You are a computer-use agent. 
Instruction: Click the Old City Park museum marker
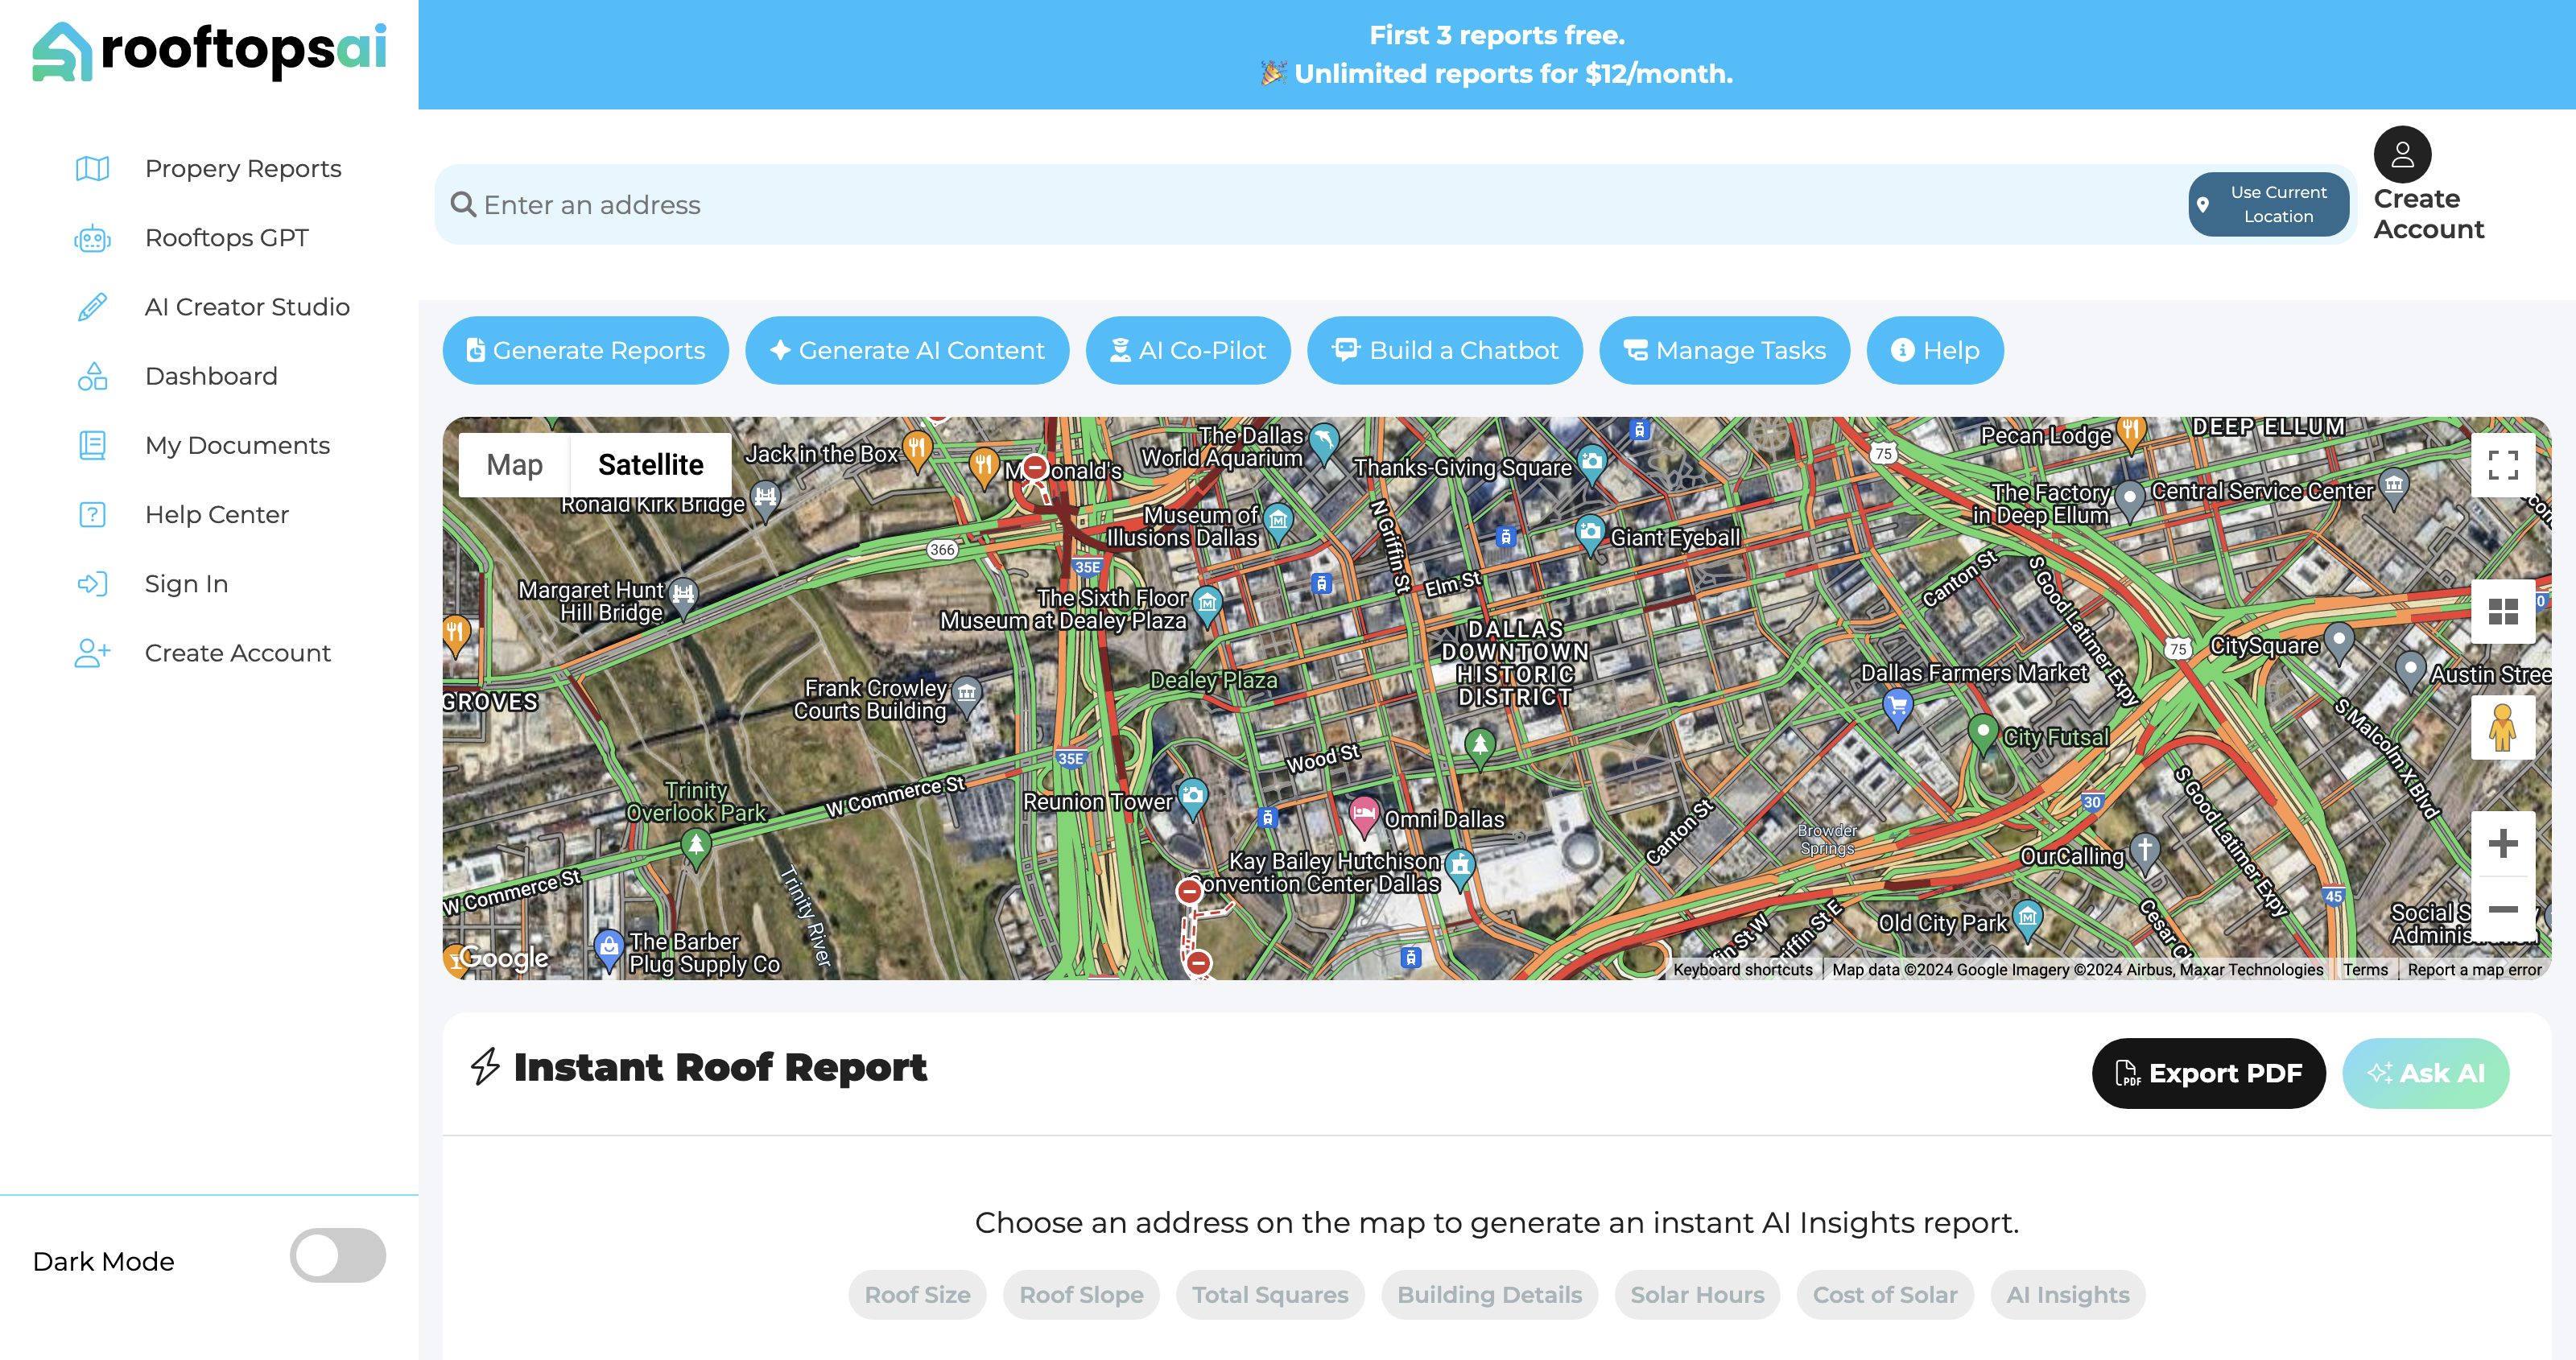coord(2027,918)
